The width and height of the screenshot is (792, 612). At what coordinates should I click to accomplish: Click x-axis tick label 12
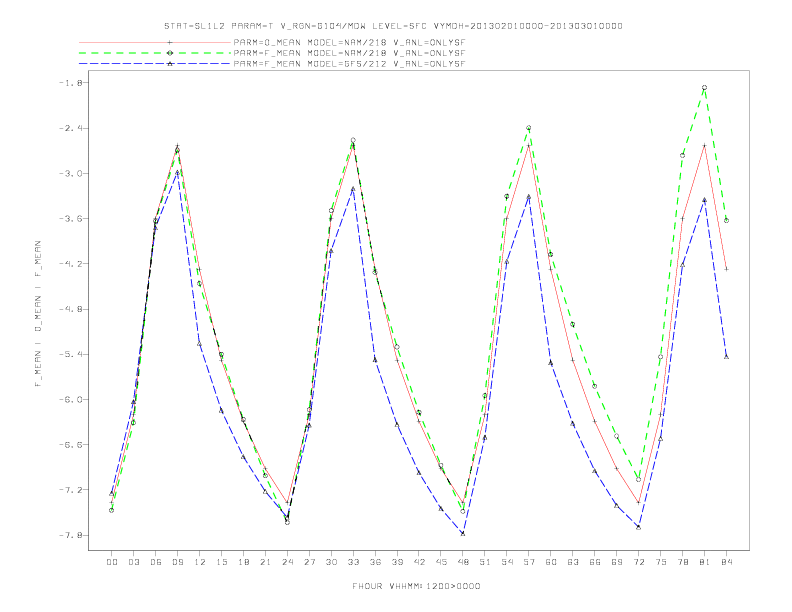[x=200, y=562]
